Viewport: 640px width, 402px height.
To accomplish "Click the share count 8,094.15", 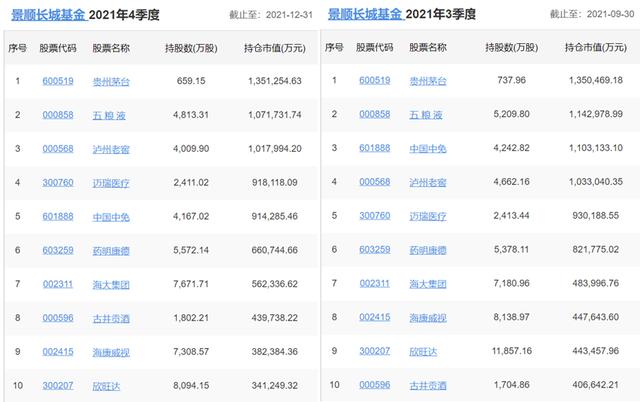I will tap(191, 386).
